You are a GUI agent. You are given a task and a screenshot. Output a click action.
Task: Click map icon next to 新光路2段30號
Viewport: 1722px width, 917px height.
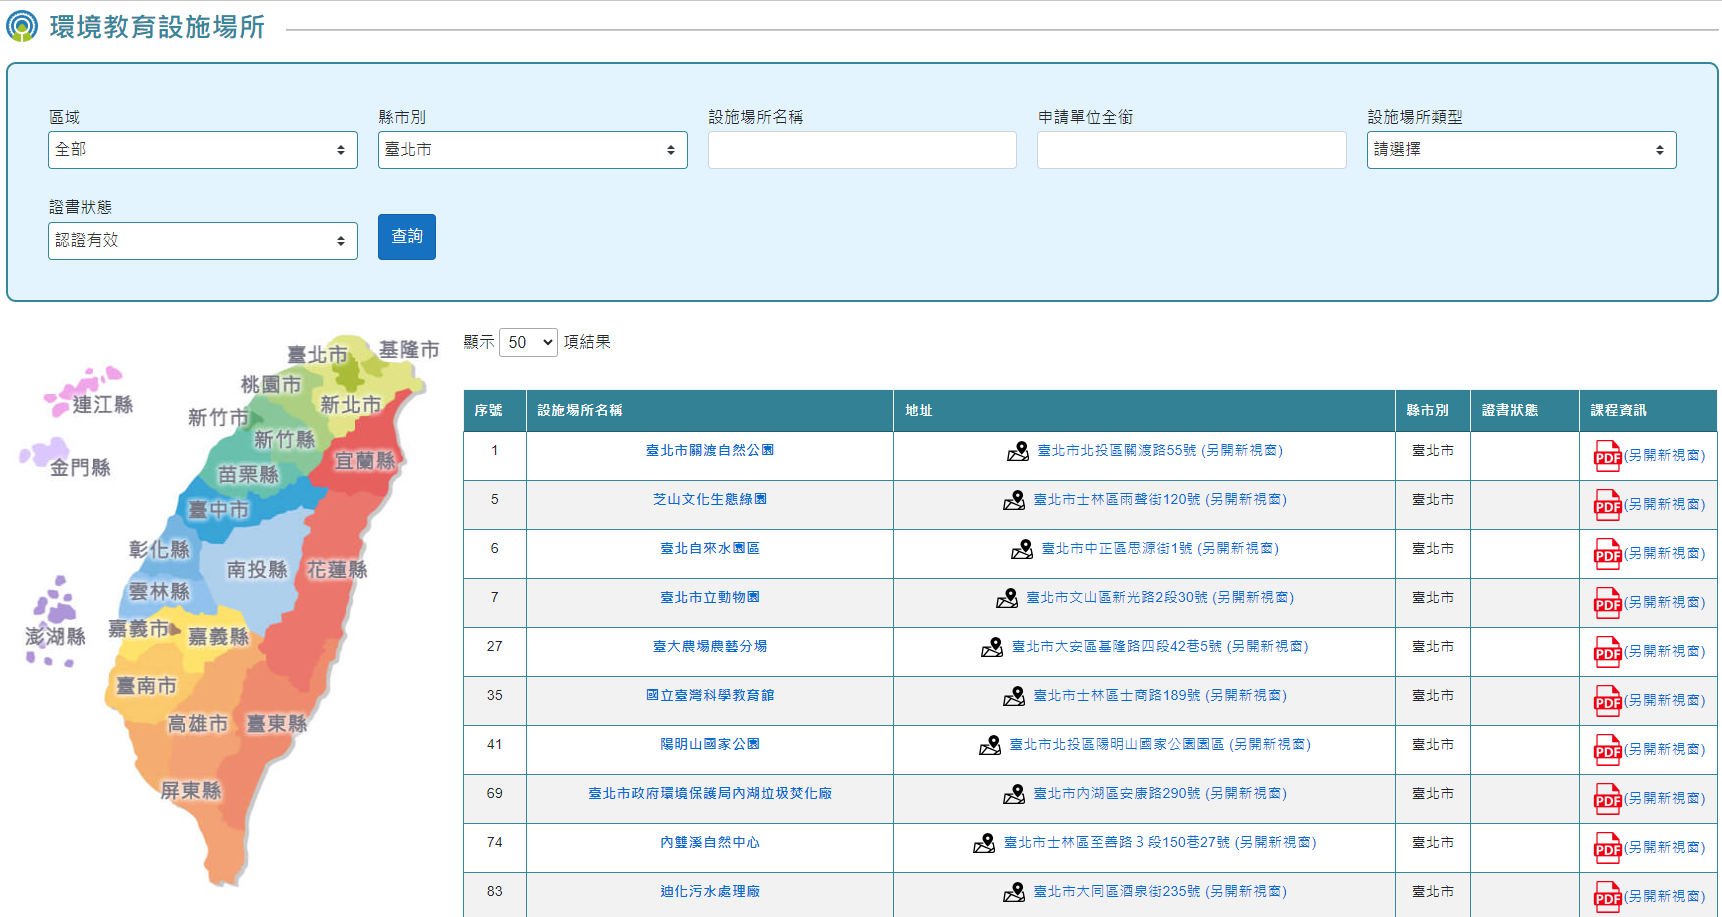click(1006, 599)
